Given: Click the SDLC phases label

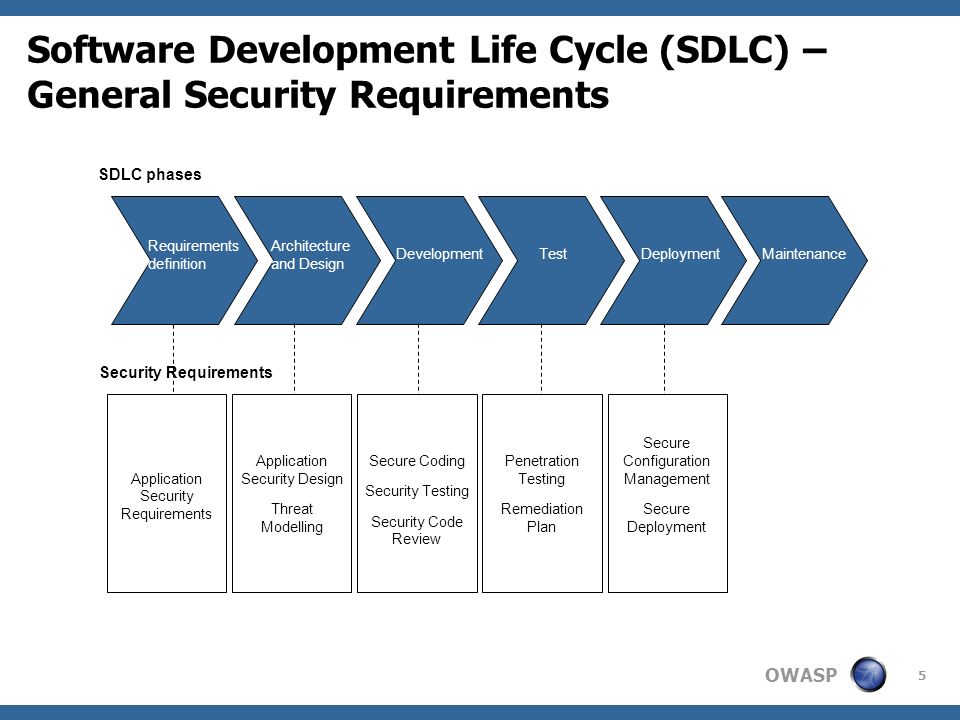Looking at the screenshot, I should click(150, 174).
